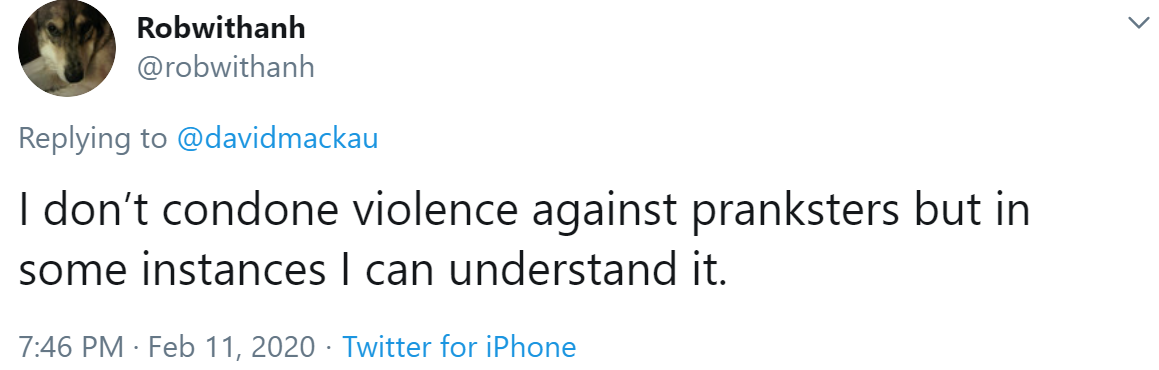Click the word "pranksters" in the tweet
This screenshot has width=1159, height=370.
click(795, 210)
